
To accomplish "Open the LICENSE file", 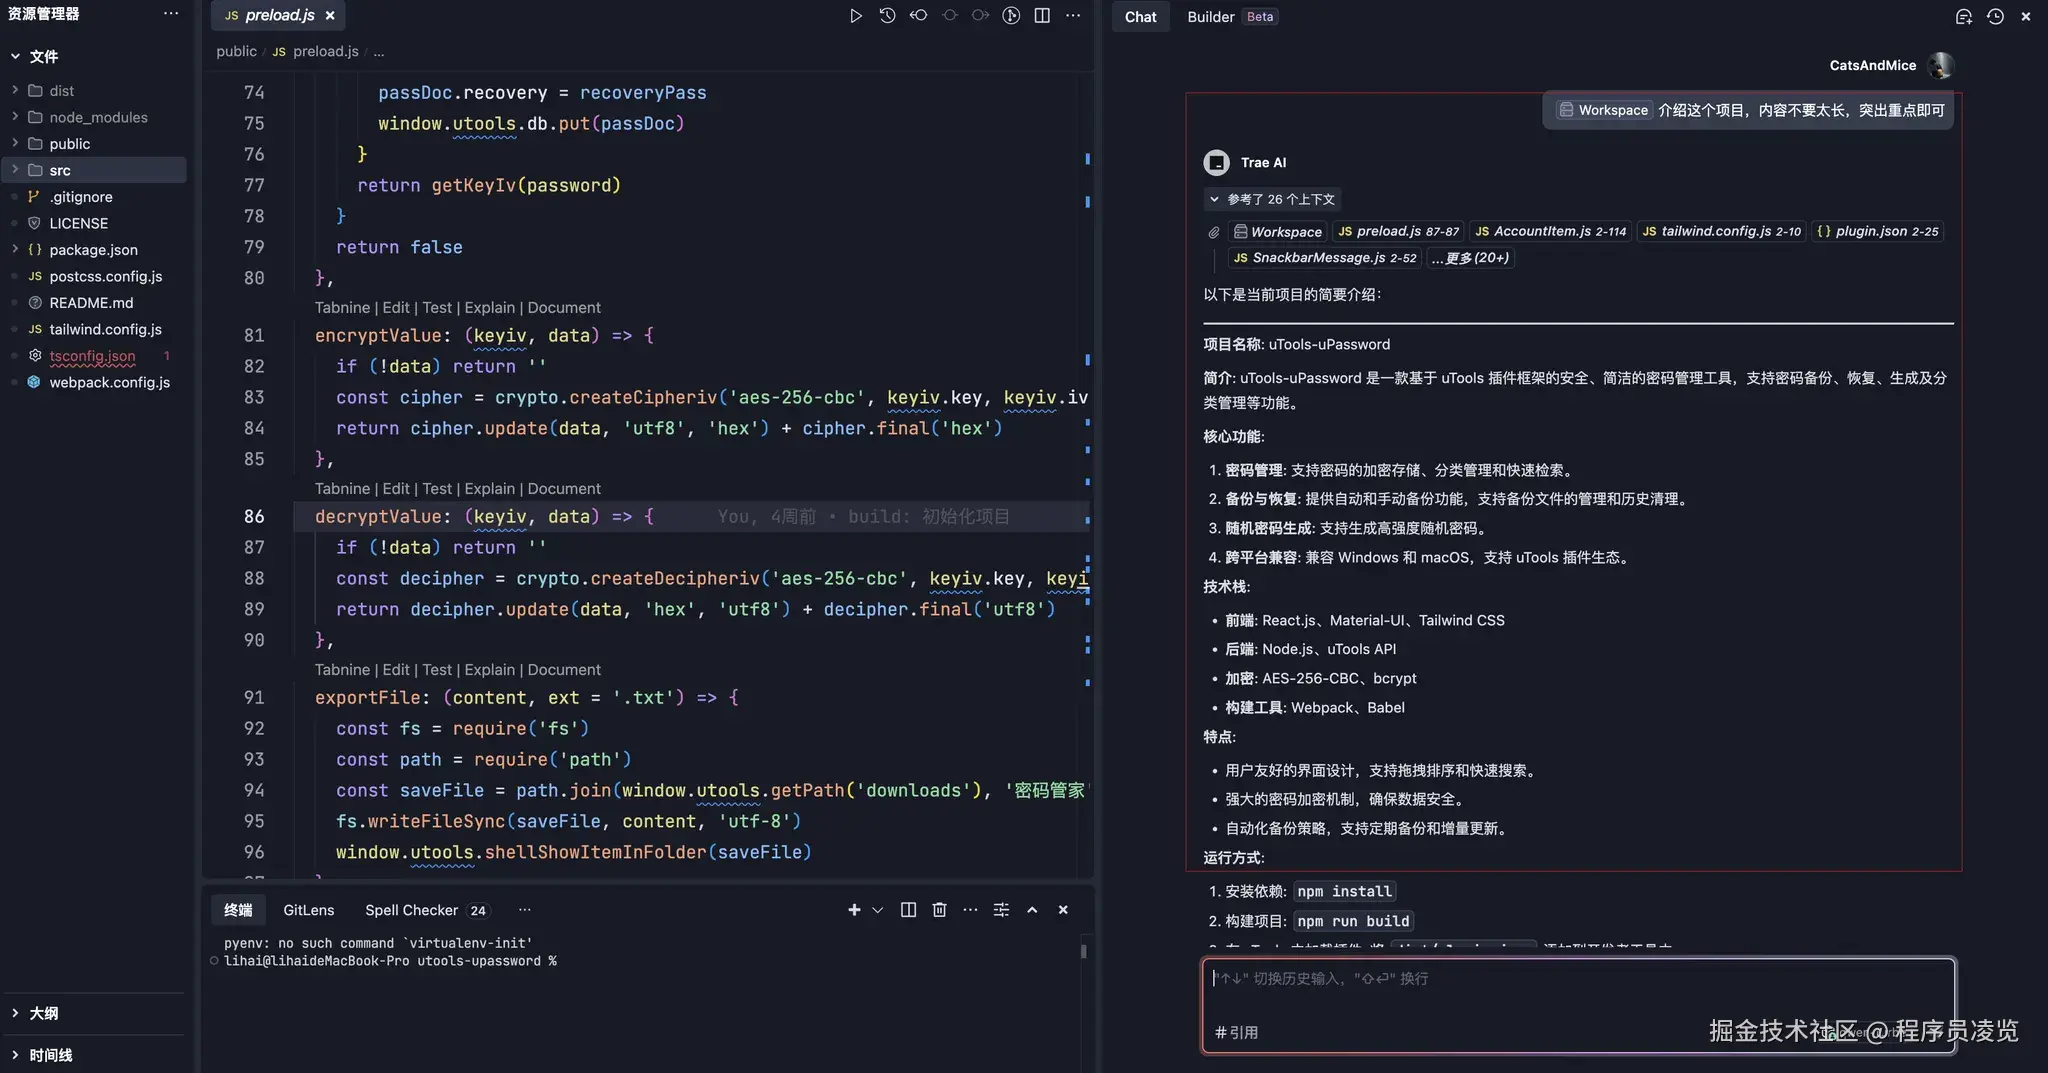I will [78, 223].
